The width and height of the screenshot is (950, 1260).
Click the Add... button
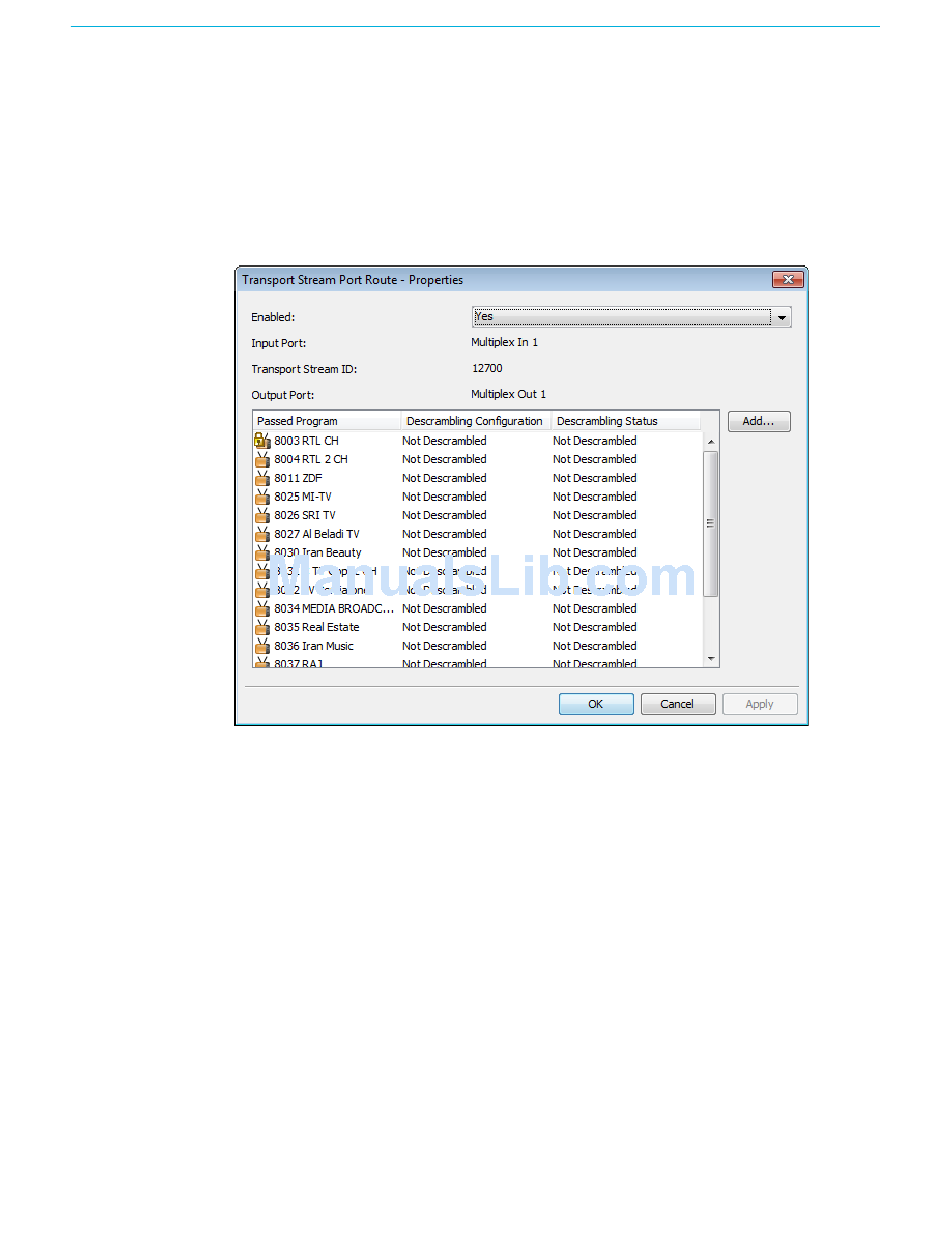(x=759, y=422)
